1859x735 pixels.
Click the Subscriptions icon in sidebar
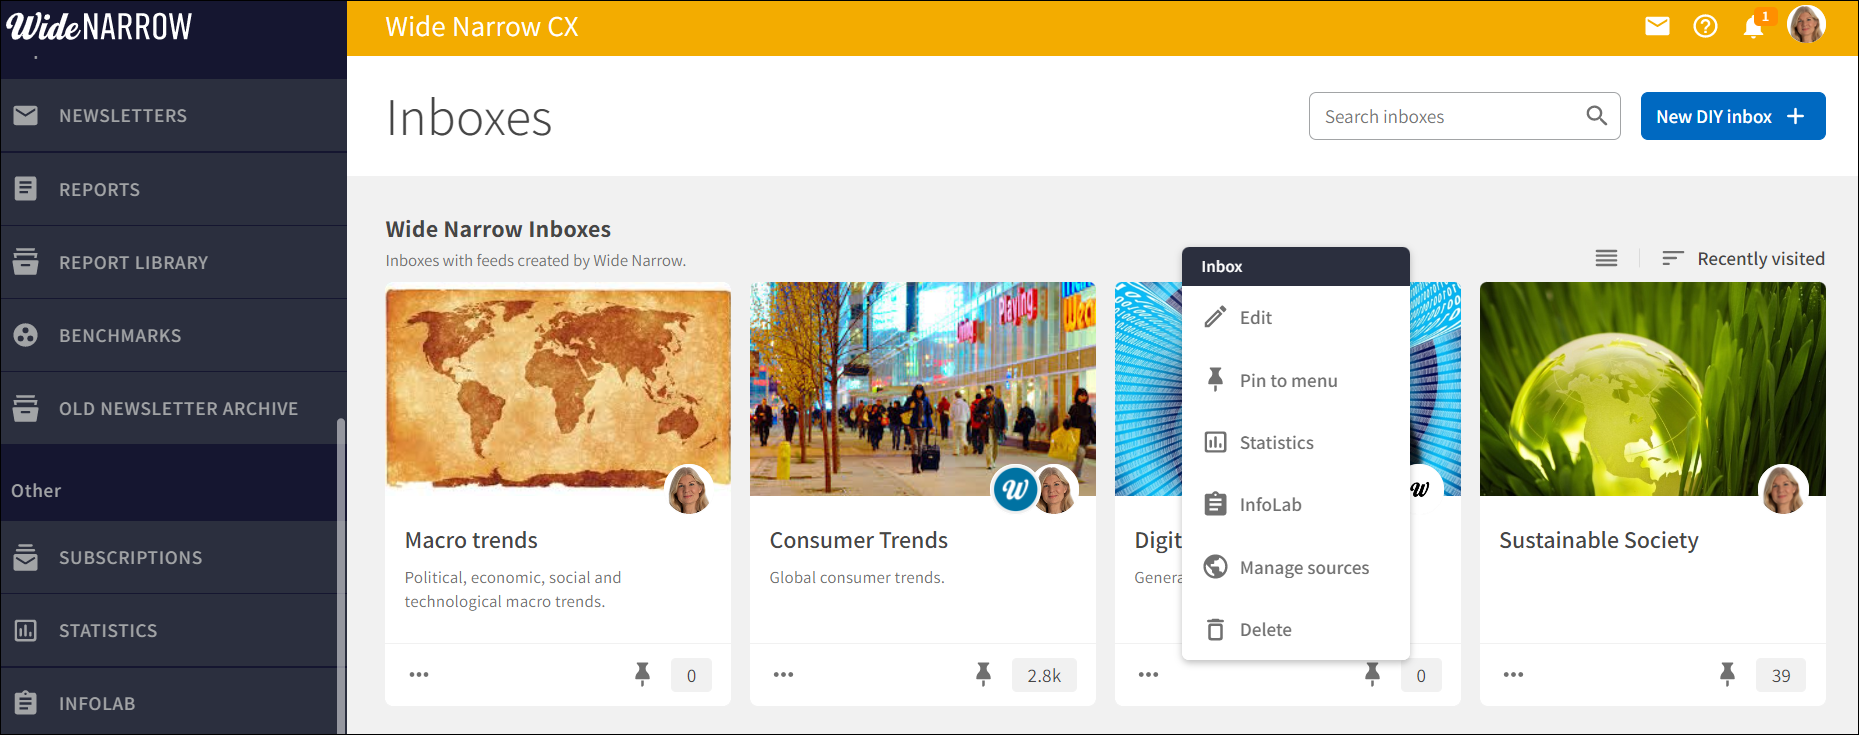[x=26, y=557]
